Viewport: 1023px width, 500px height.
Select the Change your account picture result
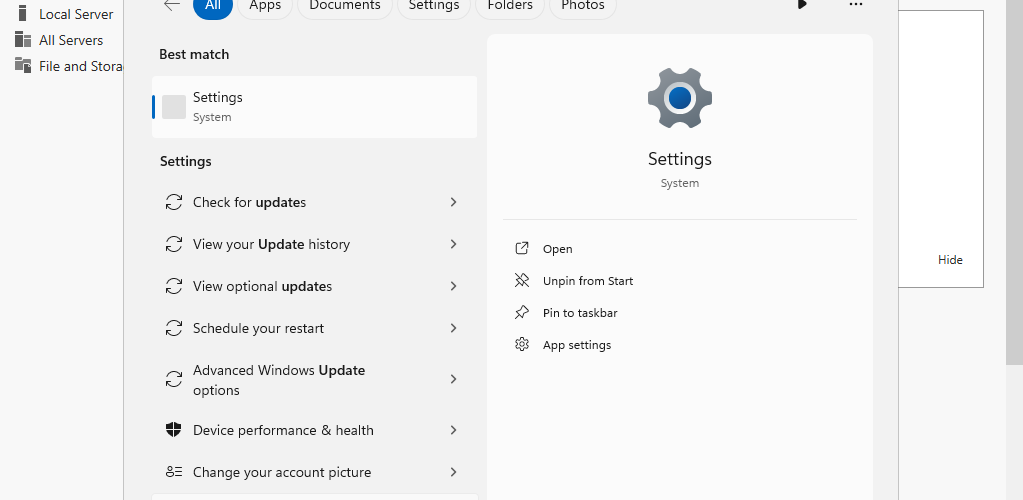314,472
